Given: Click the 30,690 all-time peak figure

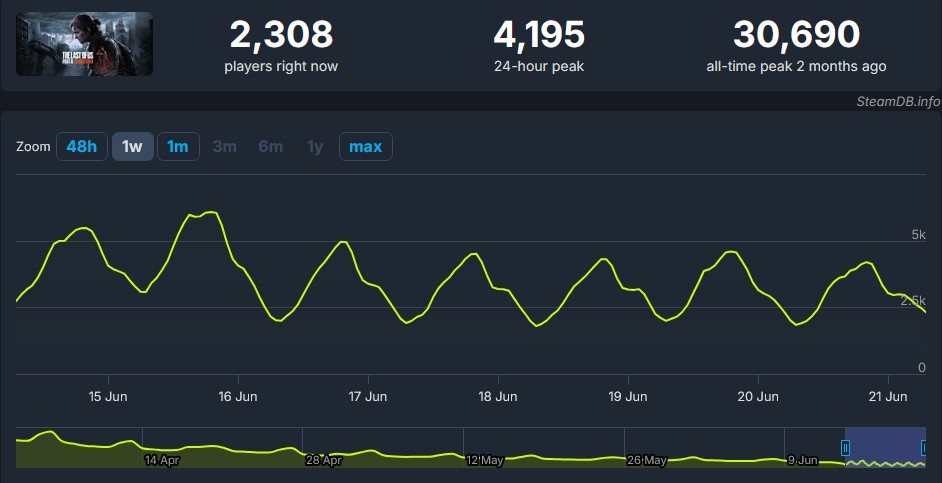Looking at the screenshot, I should (x=797, y=35).
